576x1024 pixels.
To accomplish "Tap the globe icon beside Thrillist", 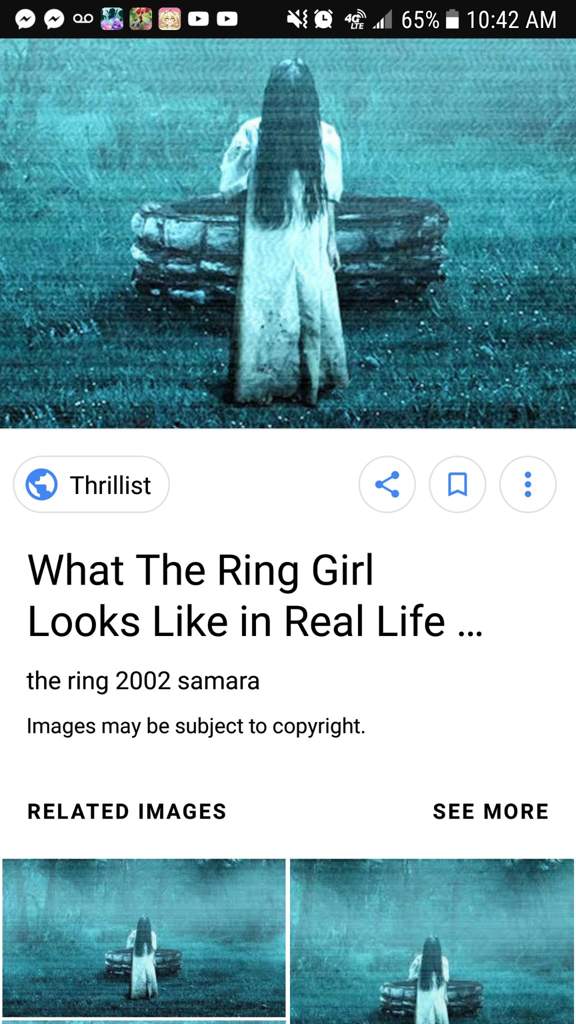I will point(41,485).
